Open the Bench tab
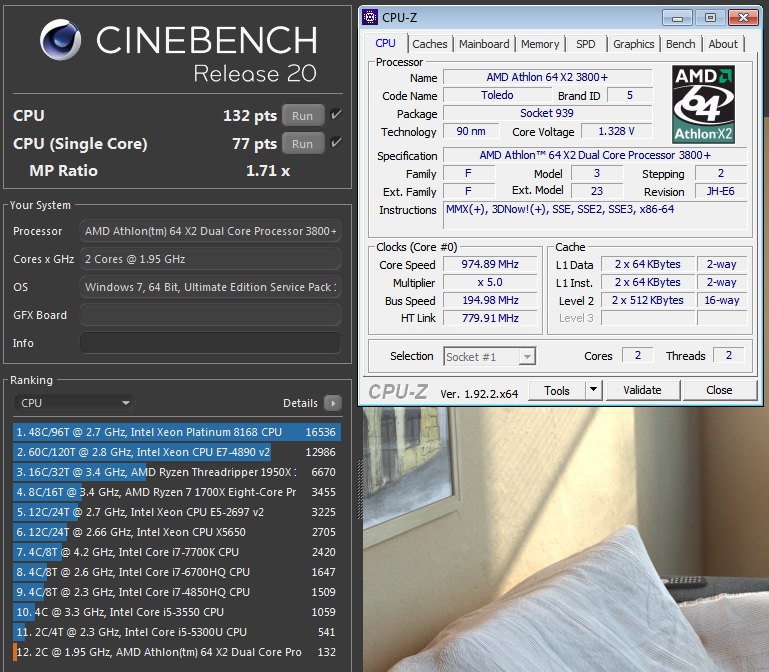Image resolution: width=769 pixels, height=672 pixels. tap(681, 44)
